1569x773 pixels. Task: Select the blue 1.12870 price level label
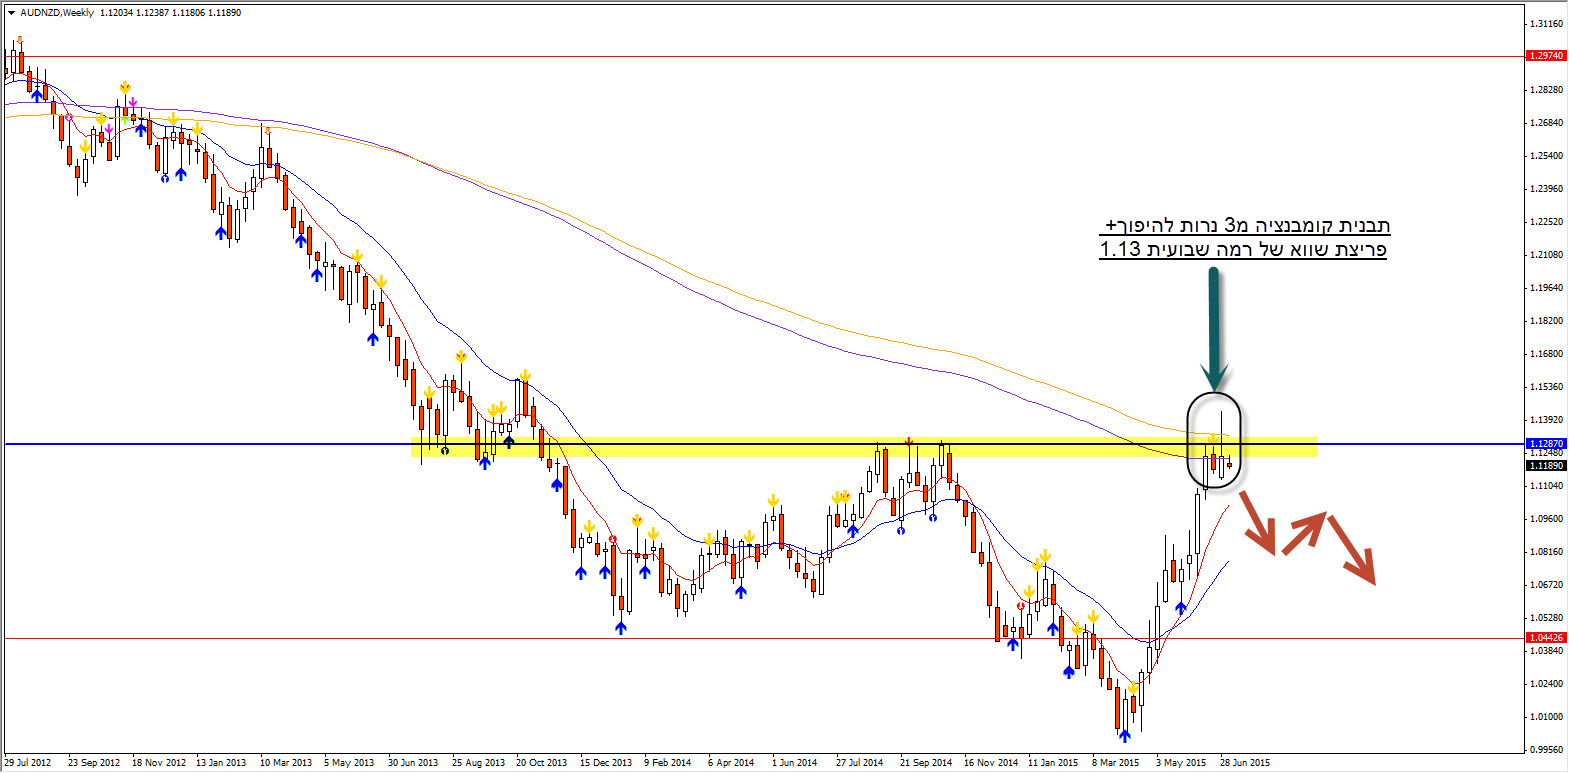pos(1546,443)
